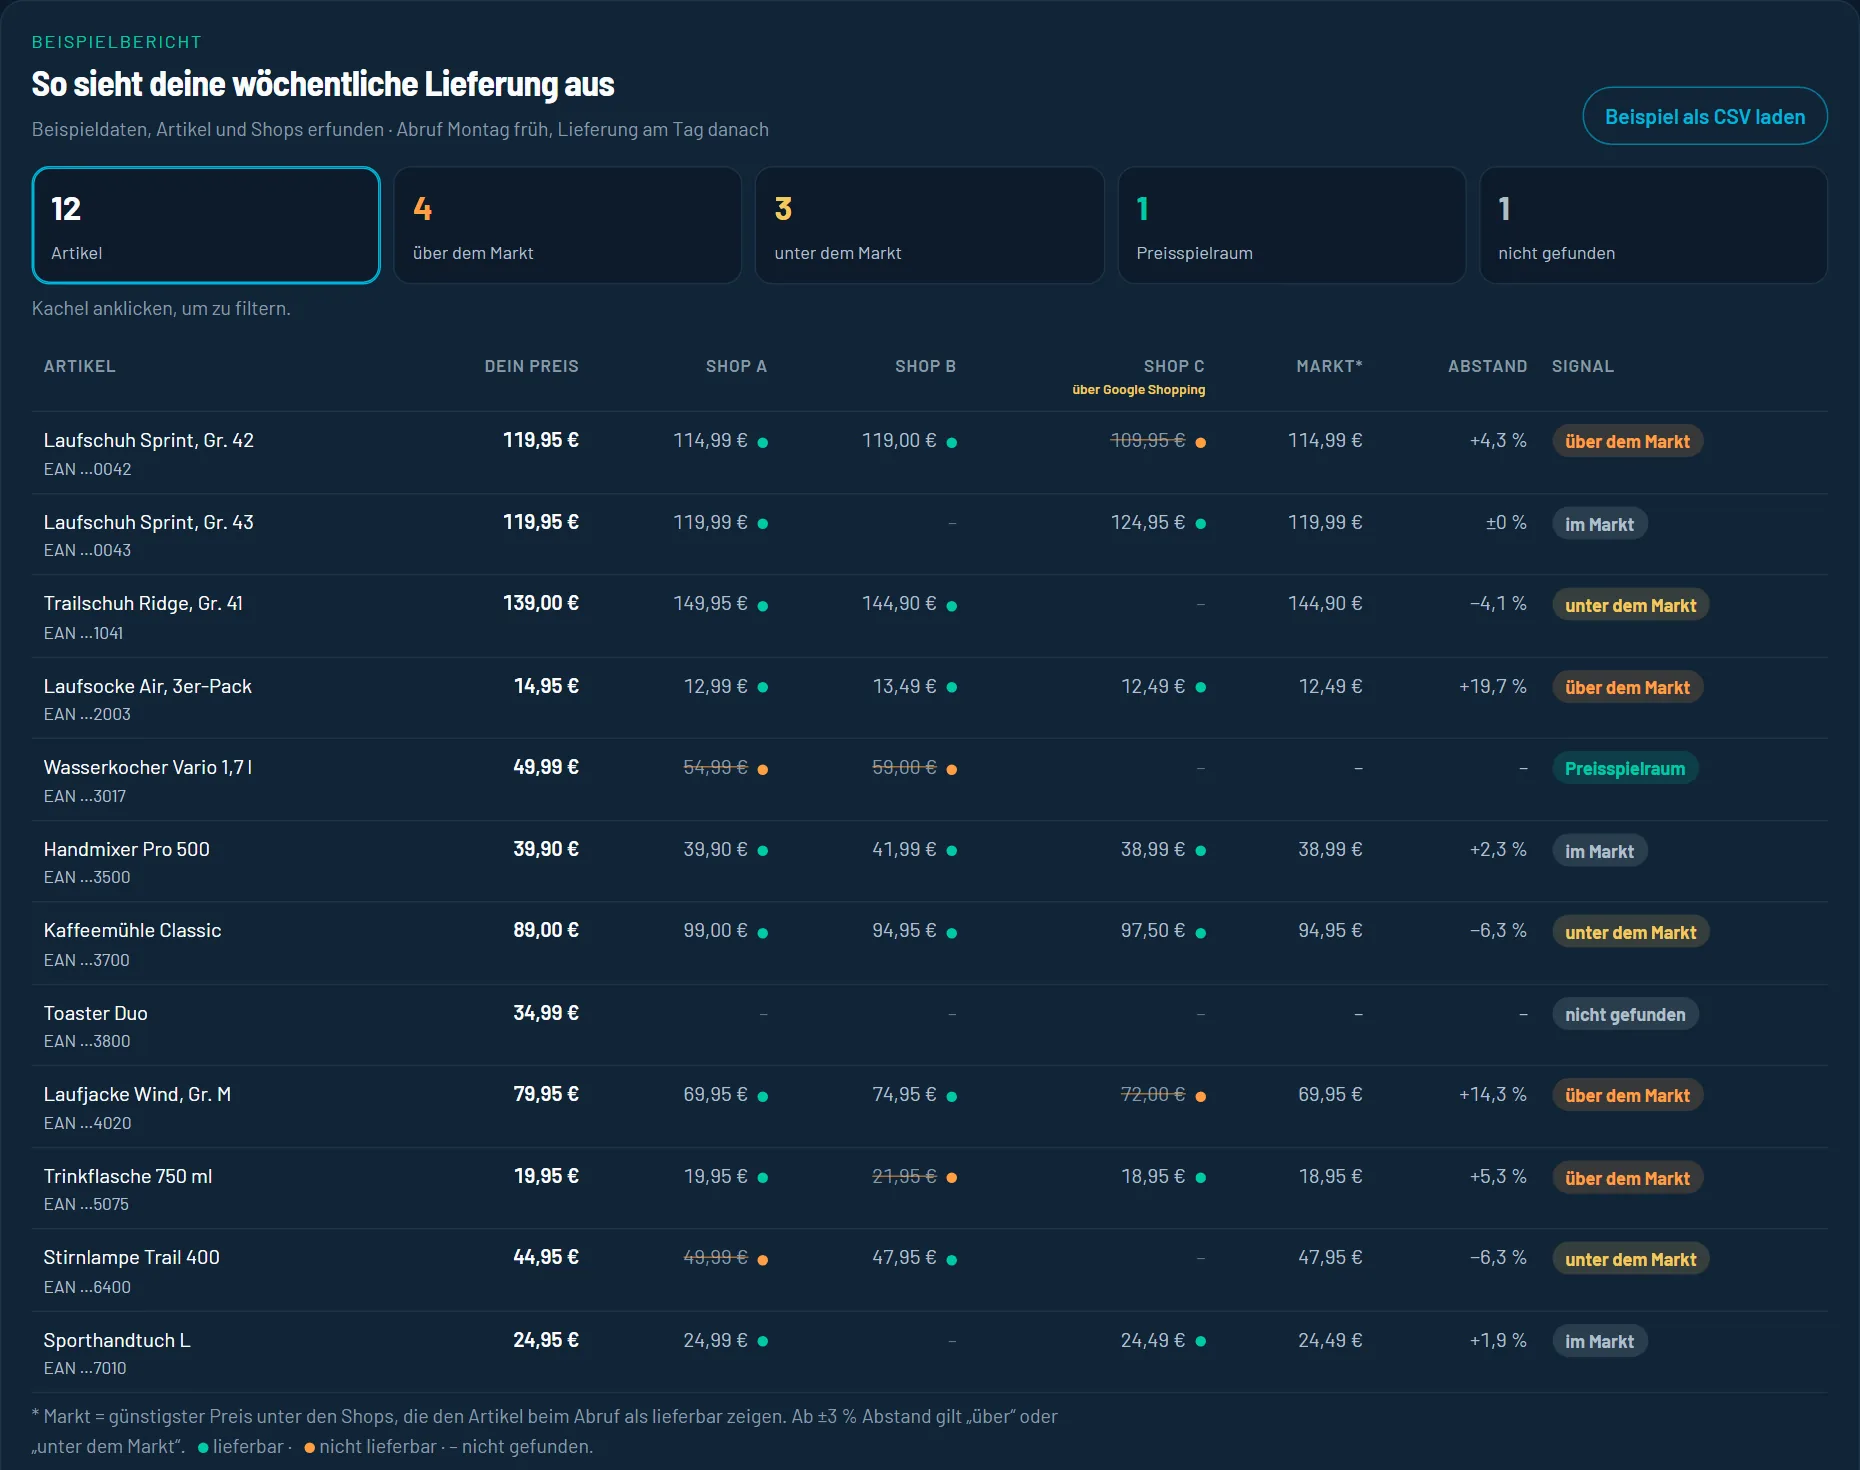Viewport: 1860px width, 1470px height.
Task: Click the orange dot beside struck 109,95 €
Action: pyautogui.click(x=1200, y=442)
